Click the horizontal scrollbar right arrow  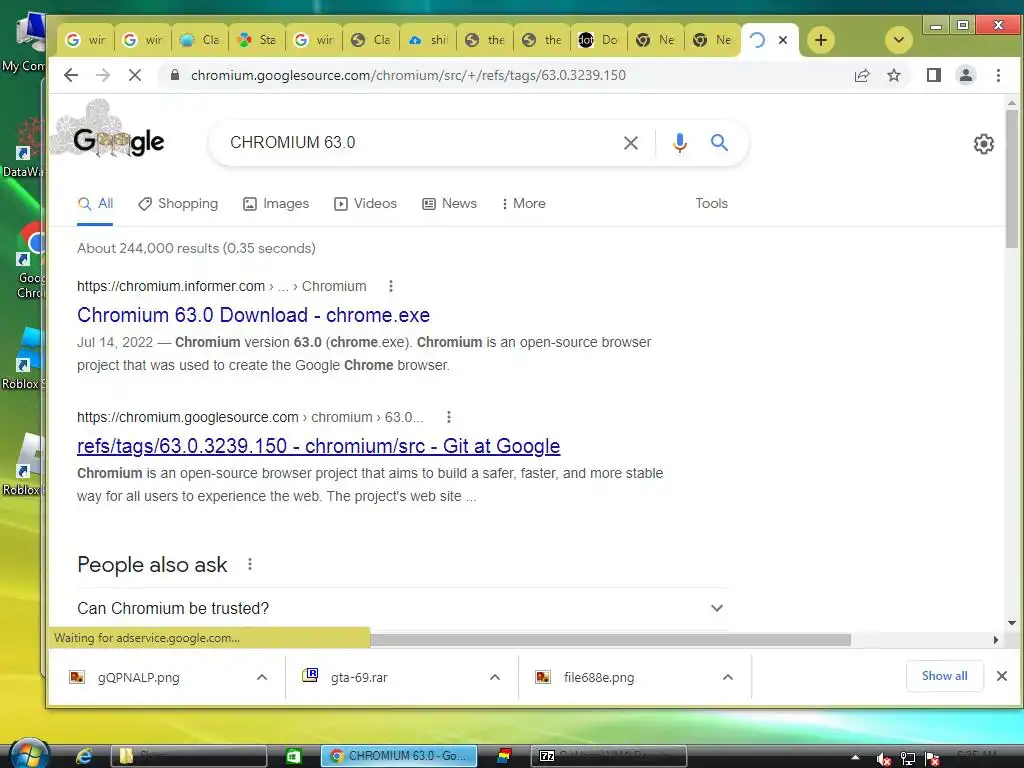pyautogui.click(x=995, y=640)
